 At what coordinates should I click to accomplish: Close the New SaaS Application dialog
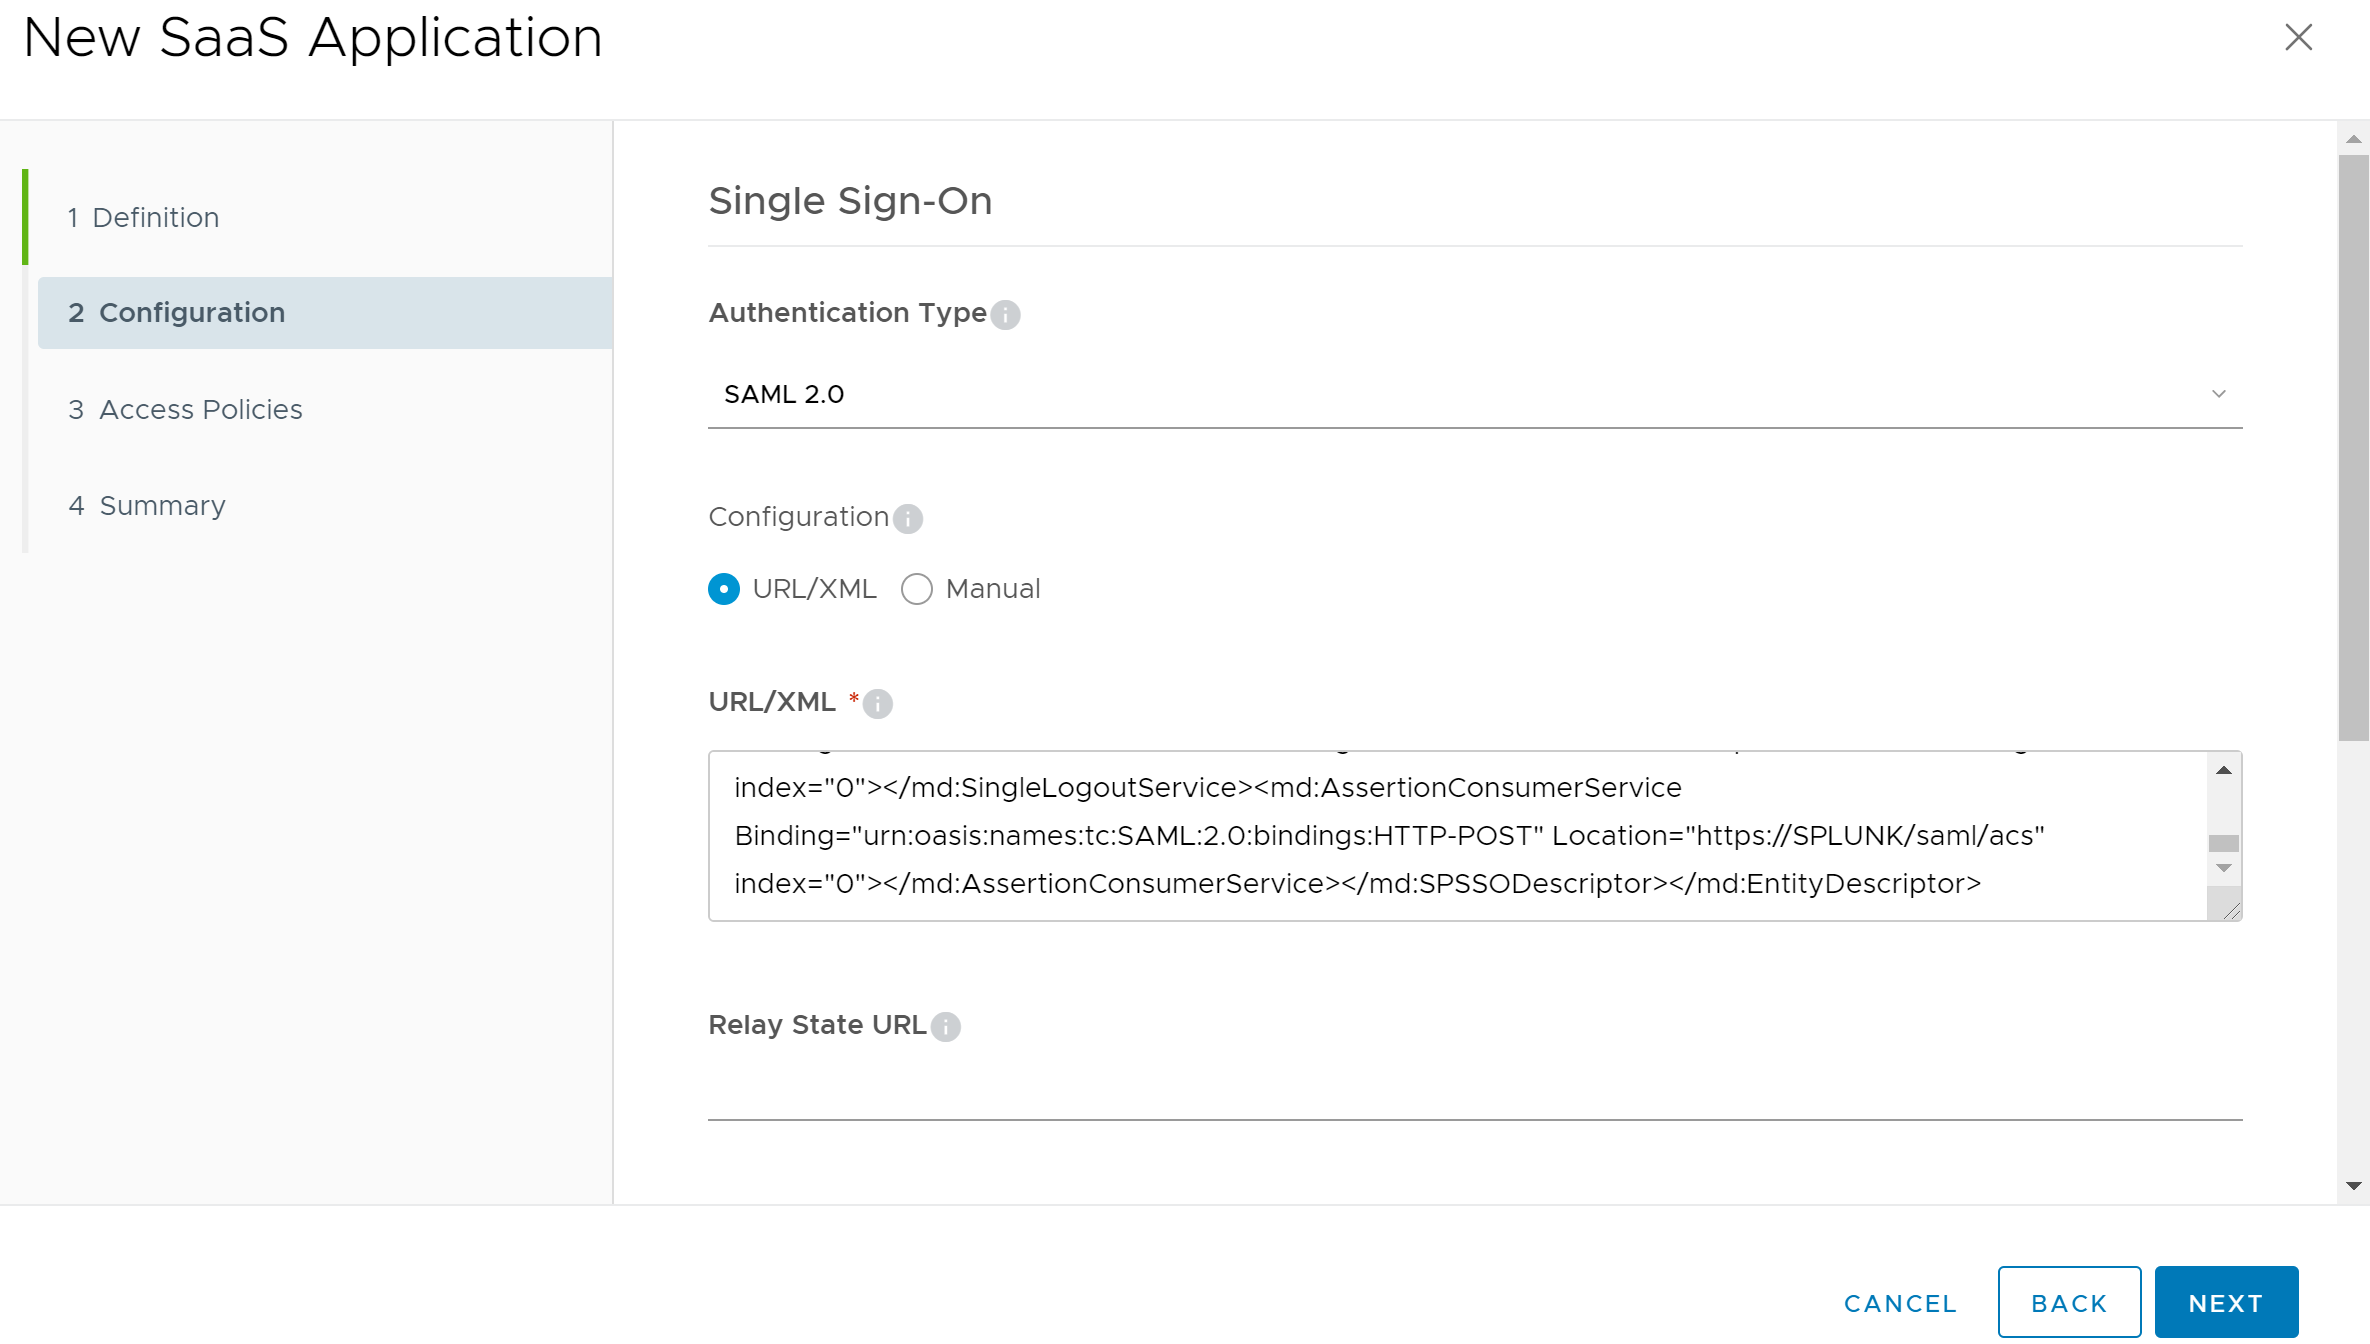pyautogui.click(x=2298, y=38)
